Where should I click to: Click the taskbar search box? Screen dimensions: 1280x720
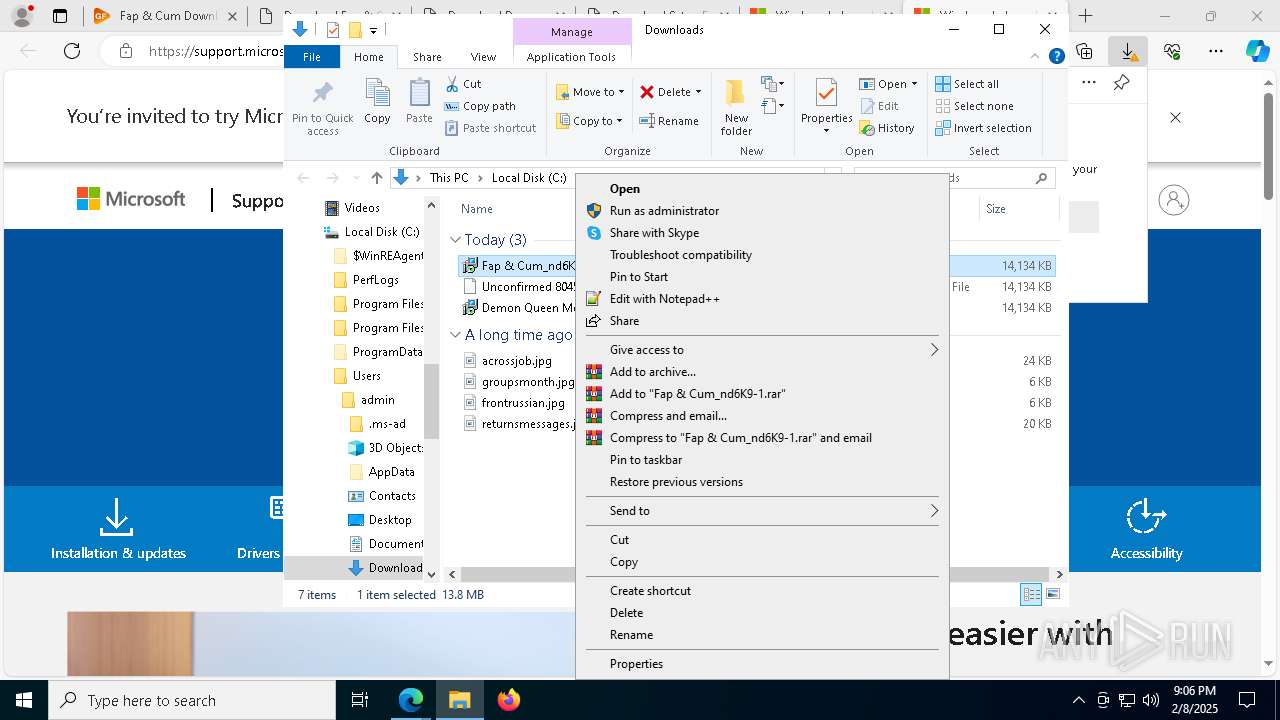click(x=192, y=700)
